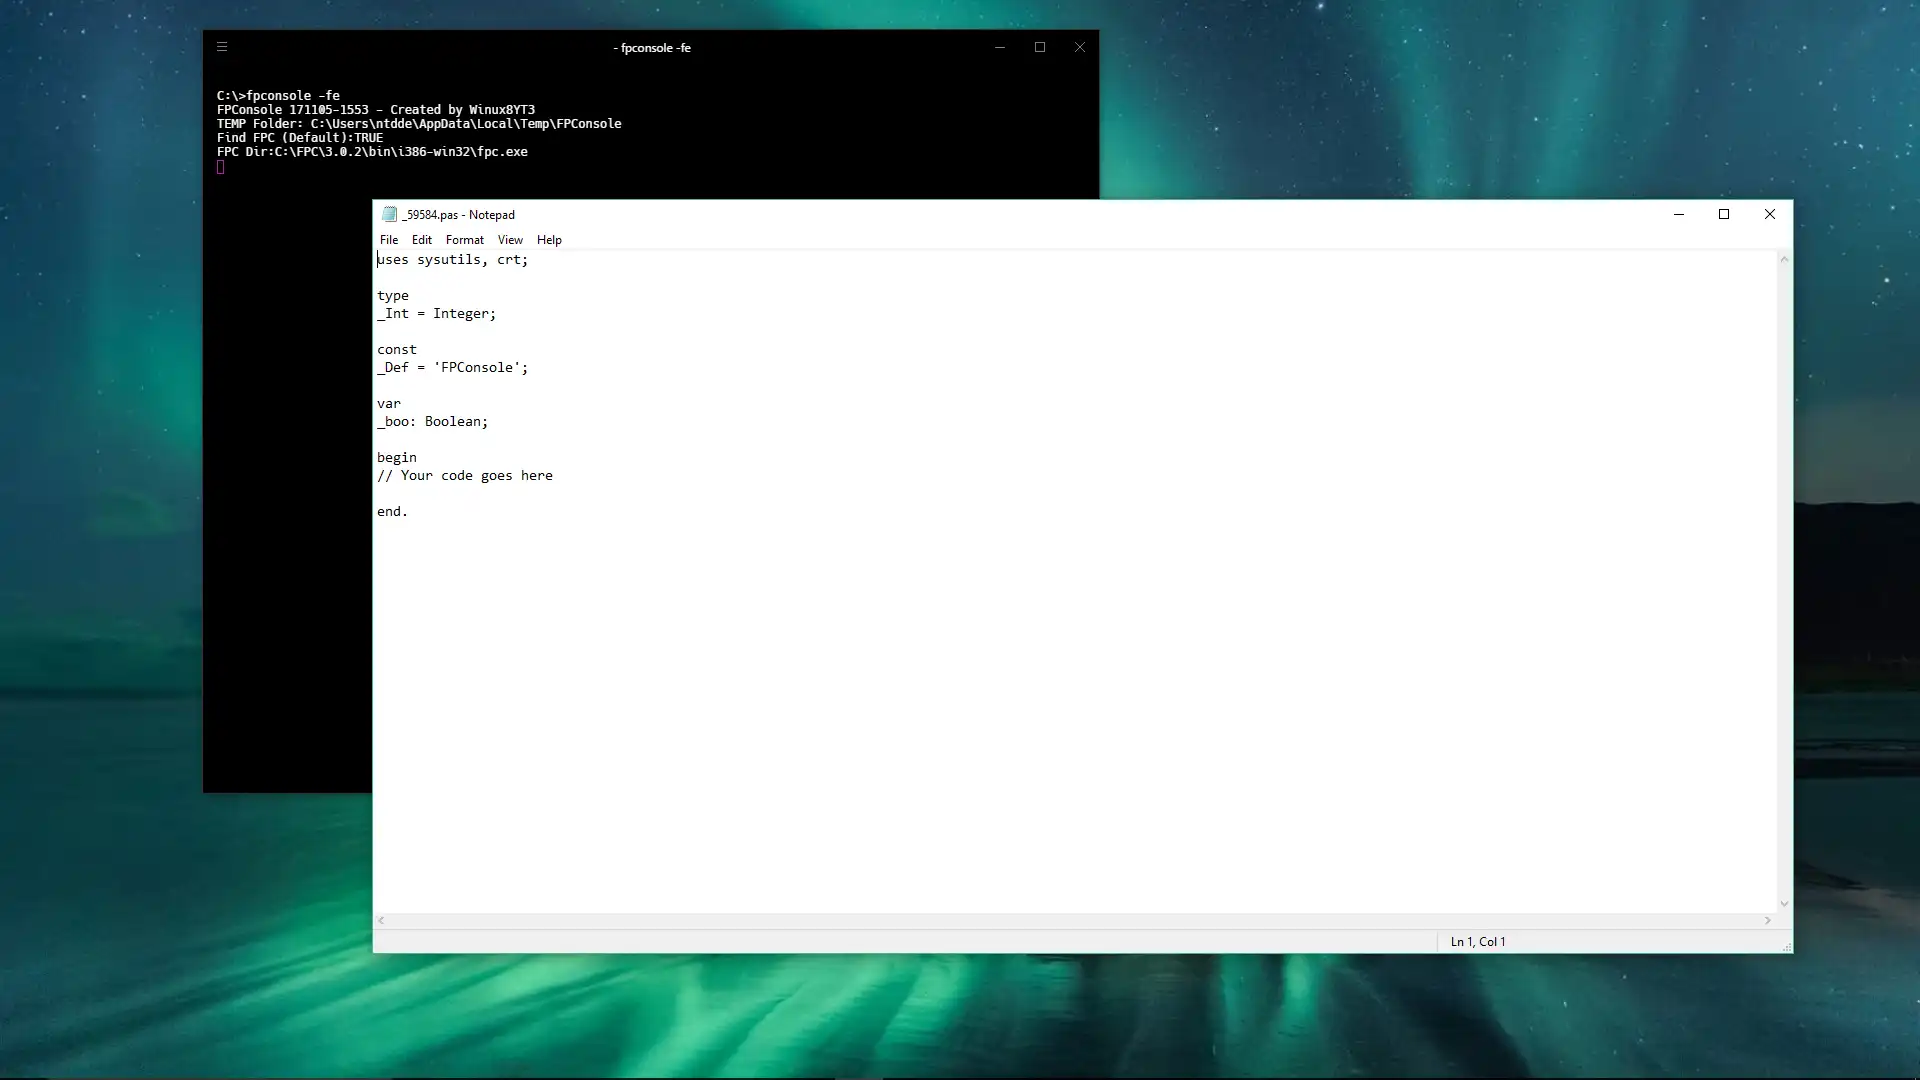Viewport: 1920px width, 1080px height.
Task: Click the vertical scrollbar up arrow in Notepad
Action: (x=1784, y=259)
